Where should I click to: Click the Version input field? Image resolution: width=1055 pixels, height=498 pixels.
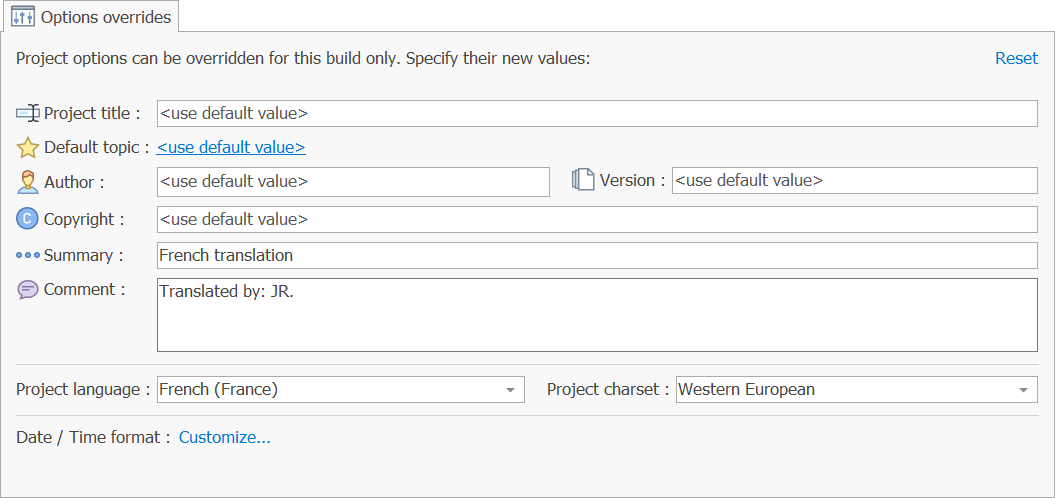click(854, 180)
